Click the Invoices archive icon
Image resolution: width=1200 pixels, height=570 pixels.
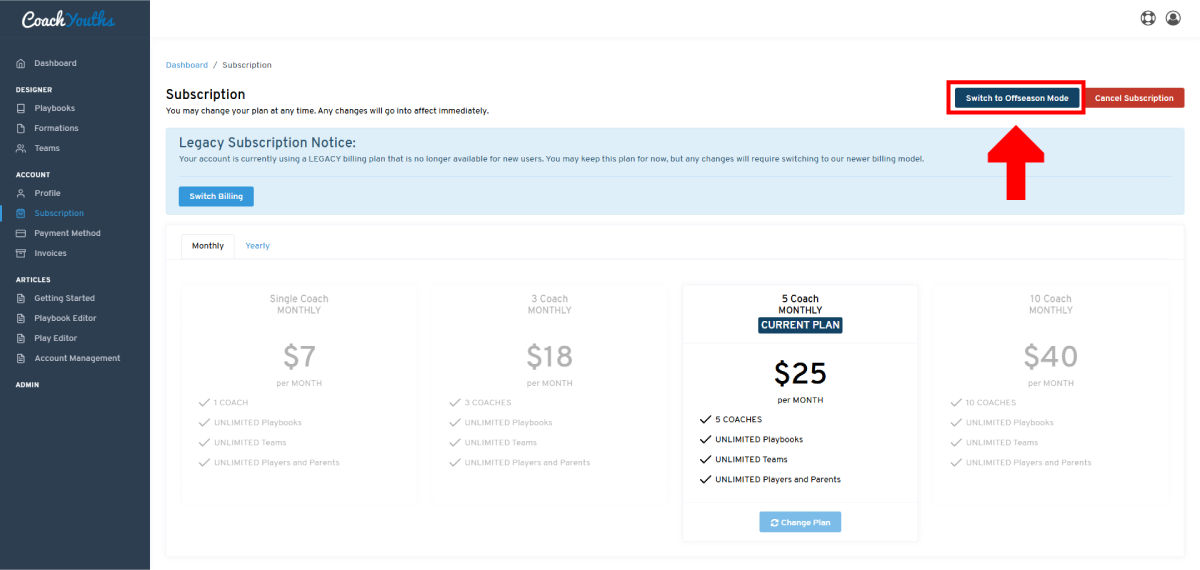(21, 253)
